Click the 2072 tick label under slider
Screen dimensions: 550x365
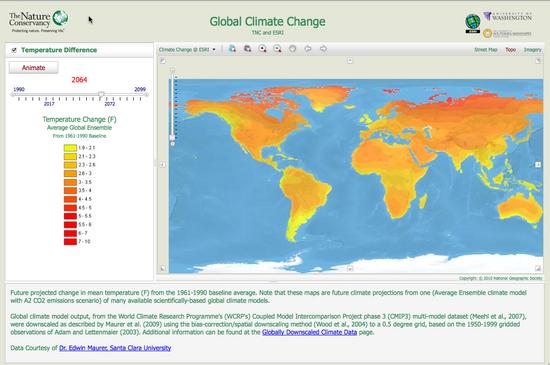(109, 104)
